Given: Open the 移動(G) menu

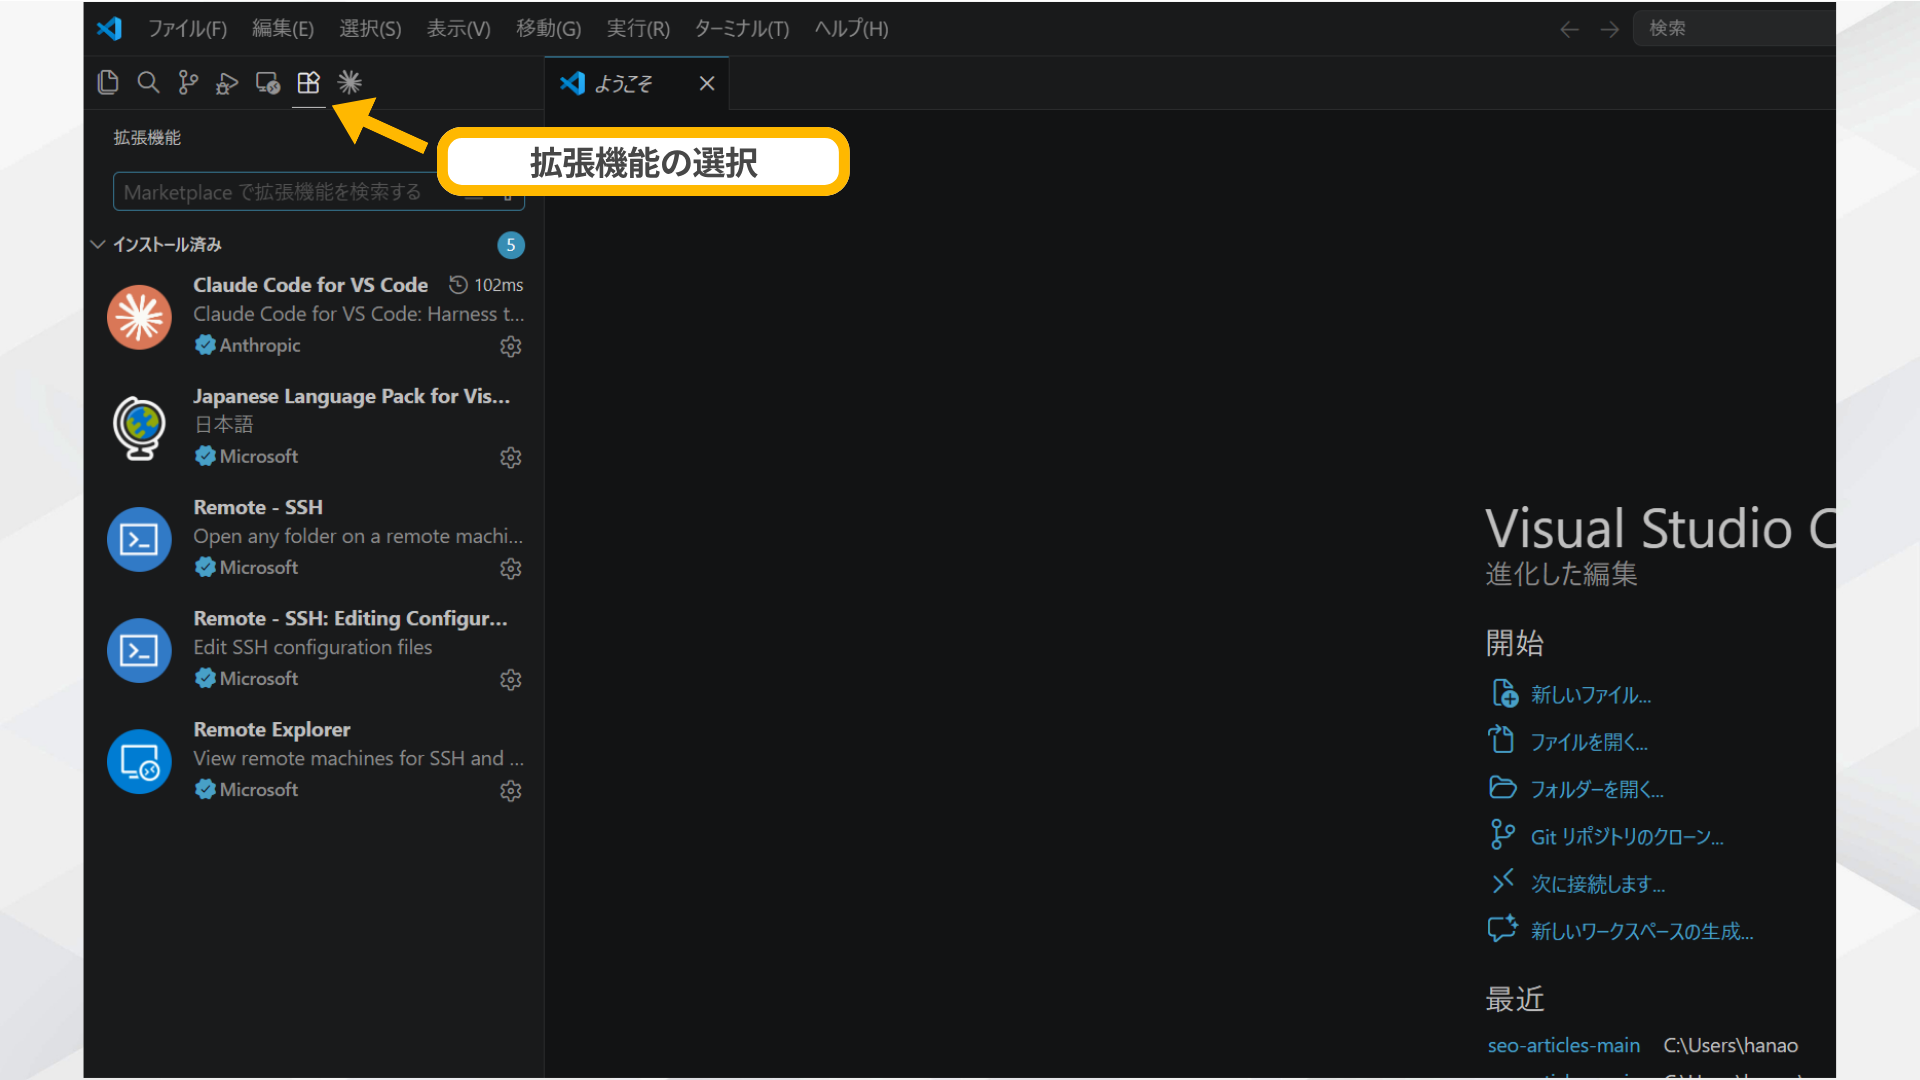Looking at the screenshot, I should 548,29.
